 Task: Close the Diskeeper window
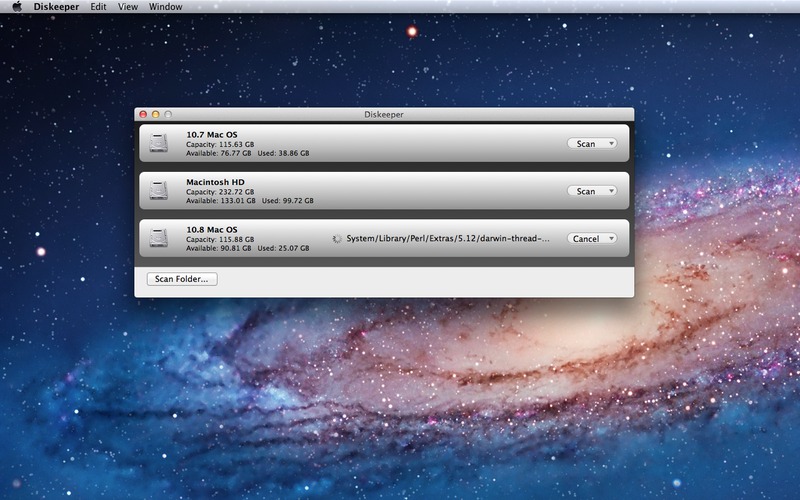pyautogui.click(x=143, y=115)
